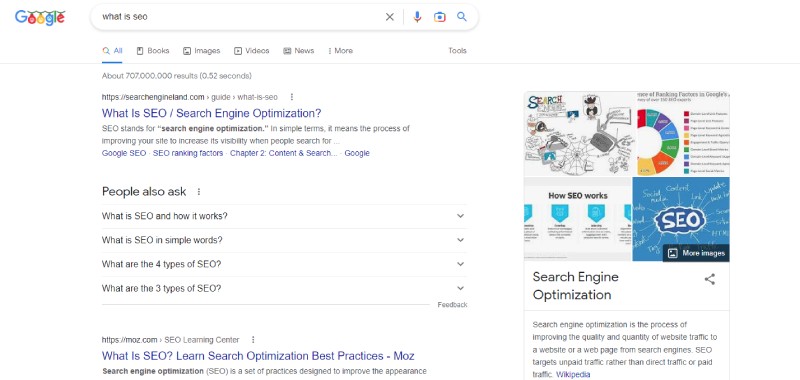Screen dimensions: 800x380
Task: Open search by image camera icon
Action: [x=439, y=17]
